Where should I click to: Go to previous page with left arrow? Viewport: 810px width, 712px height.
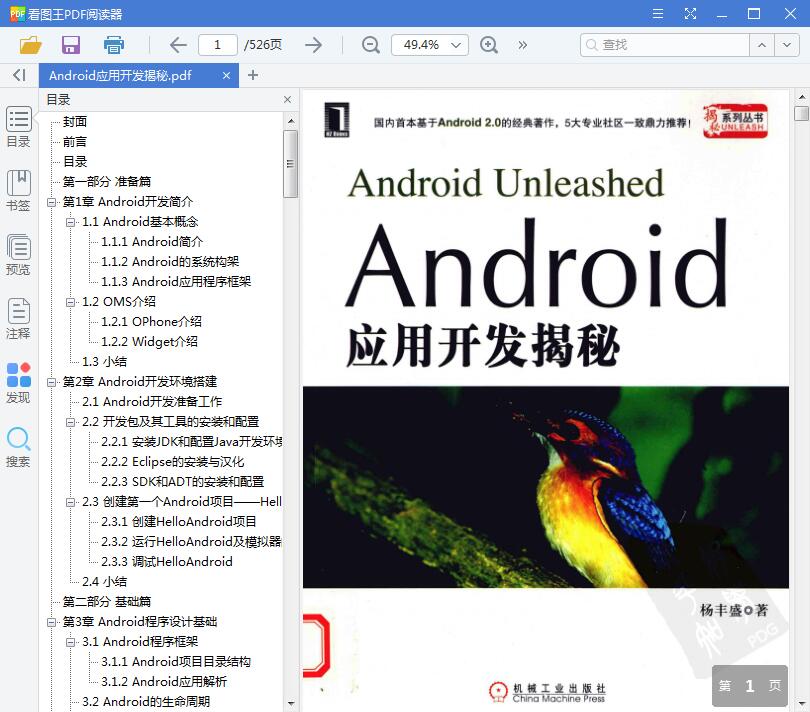tap(178, 45)
